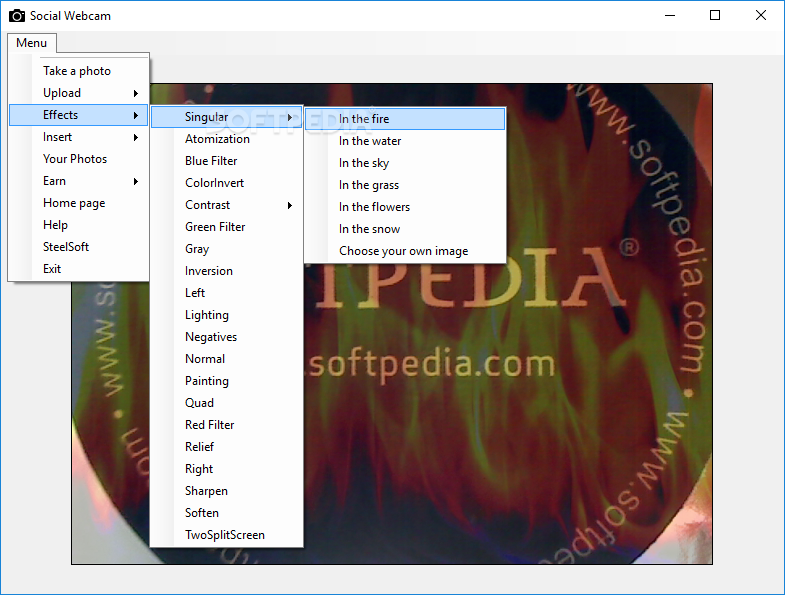Apply the Atomization effect
The height and width of the screenshot is (595, 785).
tap(227, 139)
